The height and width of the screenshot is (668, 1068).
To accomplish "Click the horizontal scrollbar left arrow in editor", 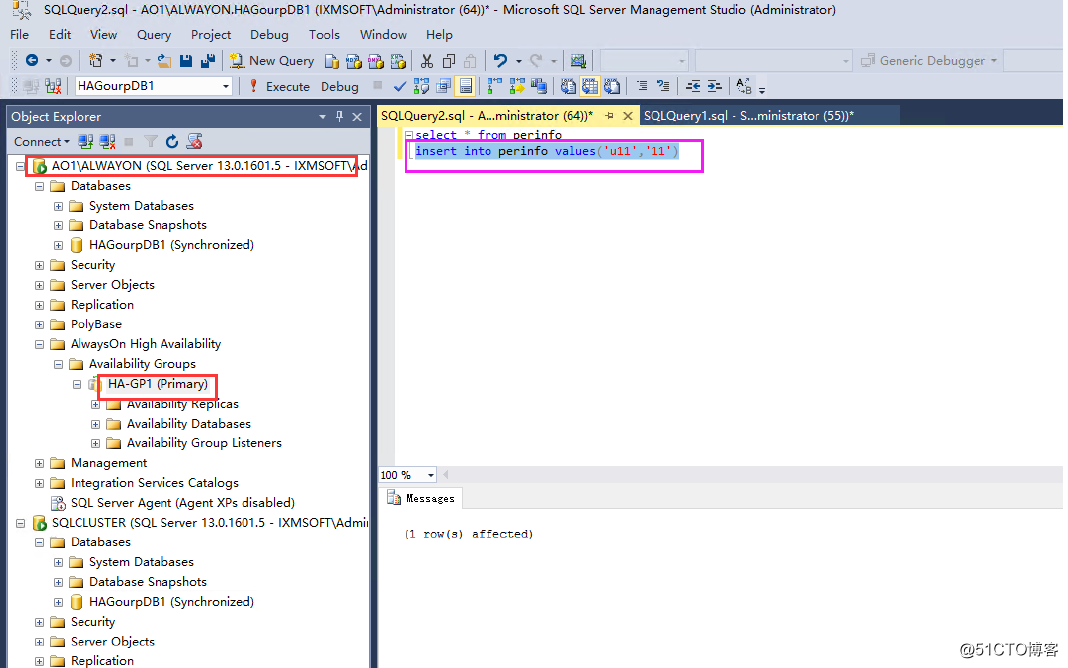I will [446, 475].
